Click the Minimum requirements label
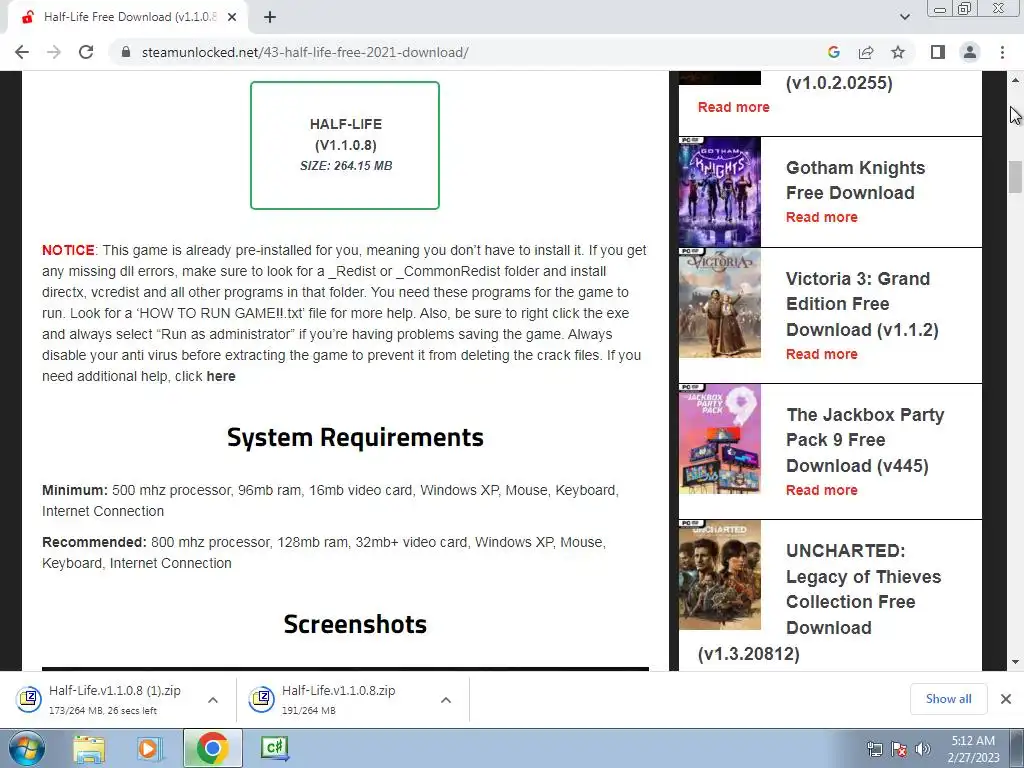This screenshot has width=1024, height=768. point(74,490)
